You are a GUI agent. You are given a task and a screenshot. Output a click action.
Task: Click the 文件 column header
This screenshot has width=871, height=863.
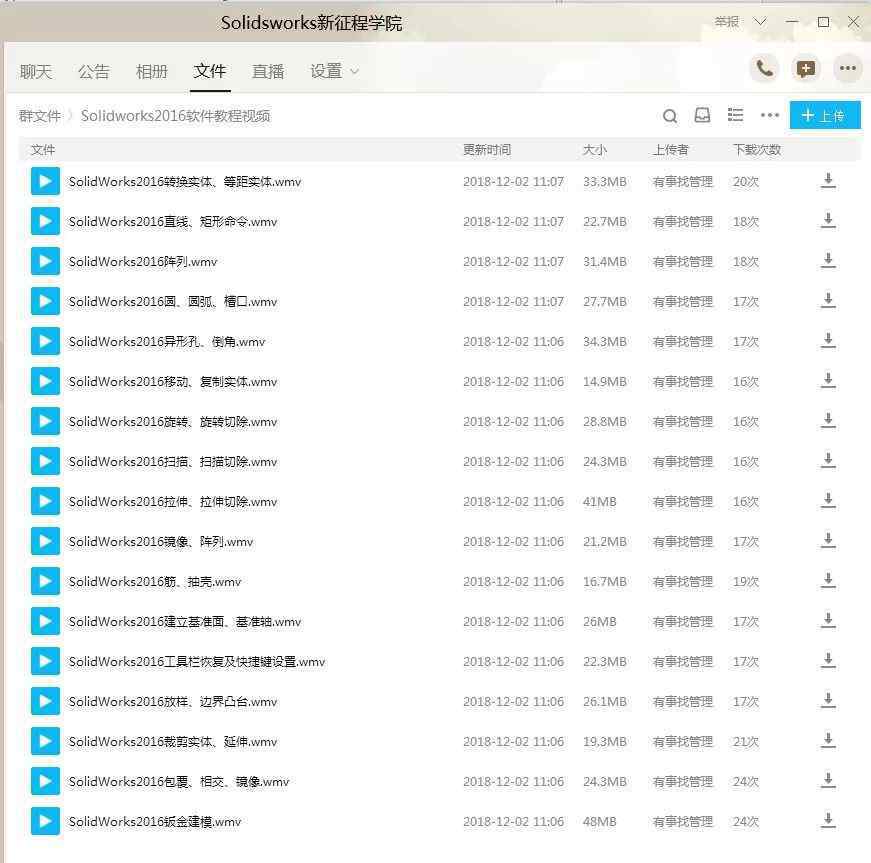pos(43,149)
